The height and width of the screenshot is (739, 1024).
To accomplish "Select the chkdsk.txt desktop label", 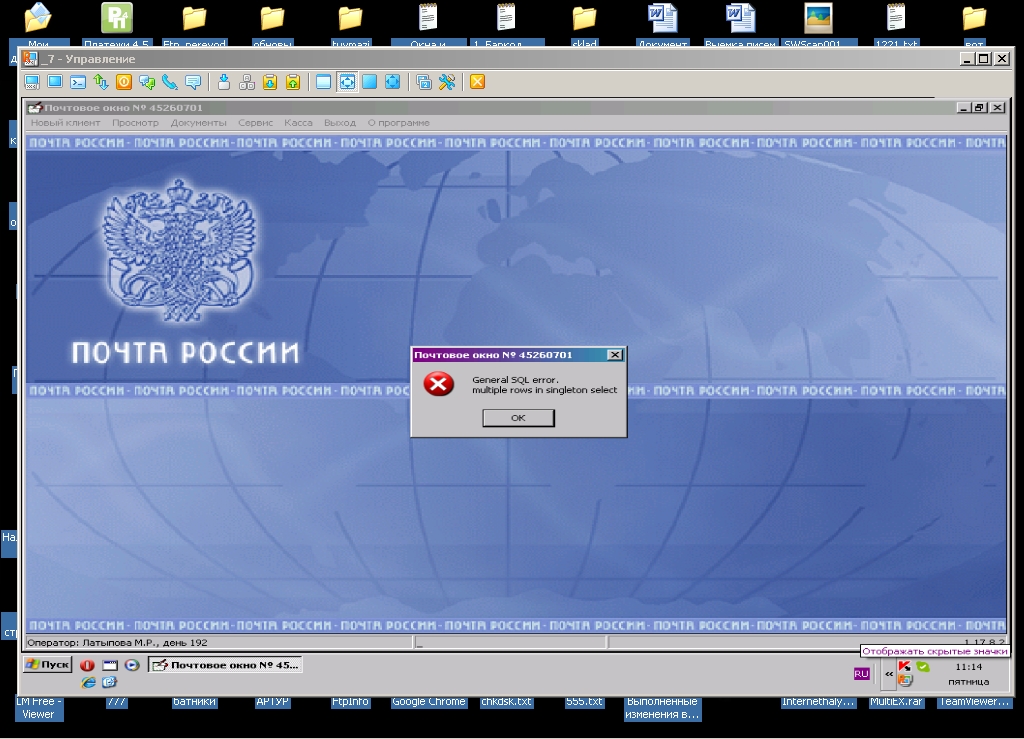I will coord(506,702).
